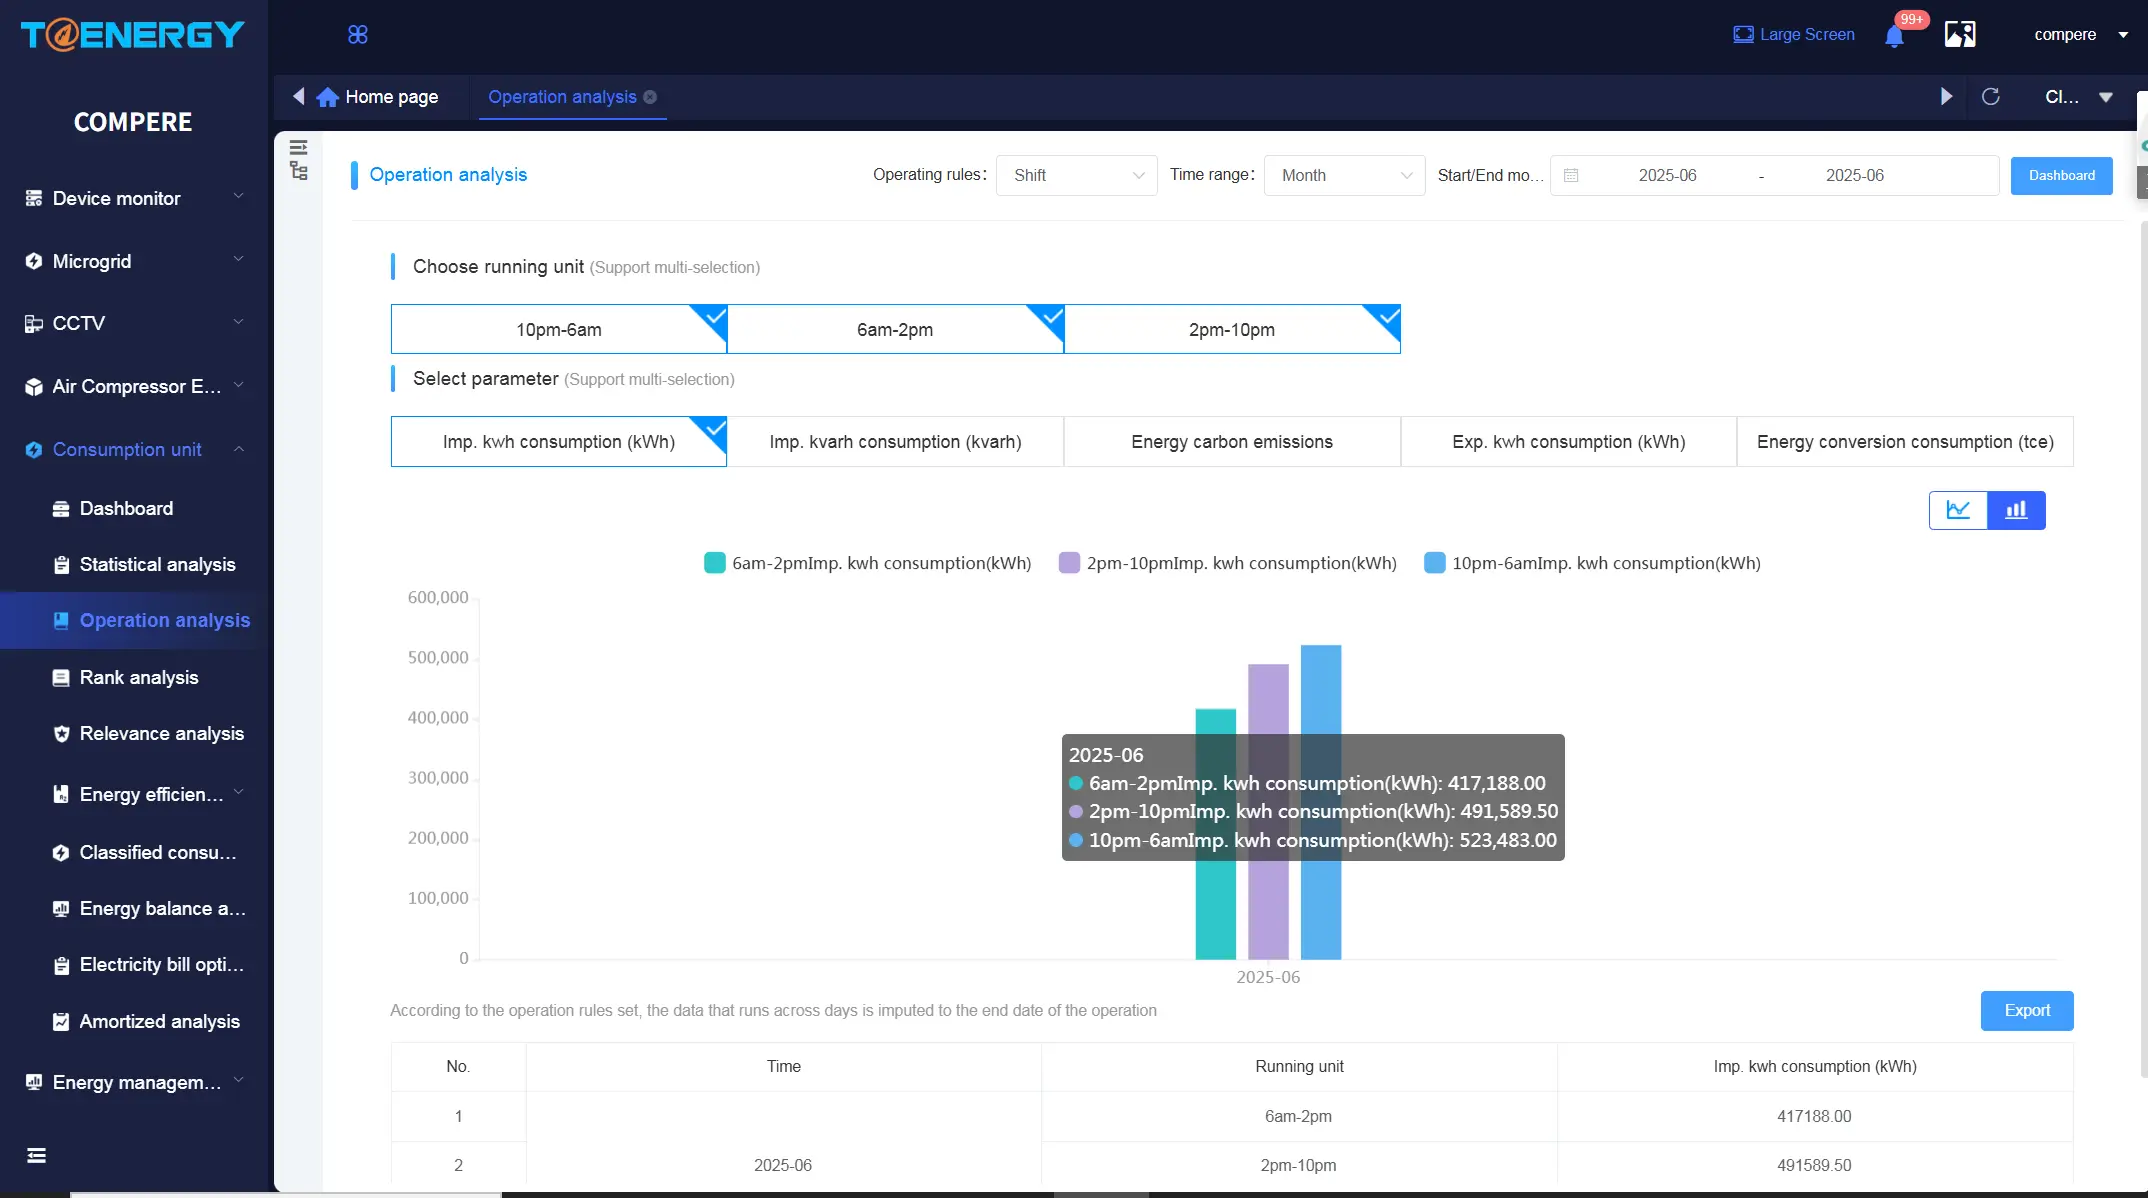Image resolution: width=2148 pixels, height=1198 pixels.
Task: Expand the Microgrid sidebar menu
Action: point(134,261)
